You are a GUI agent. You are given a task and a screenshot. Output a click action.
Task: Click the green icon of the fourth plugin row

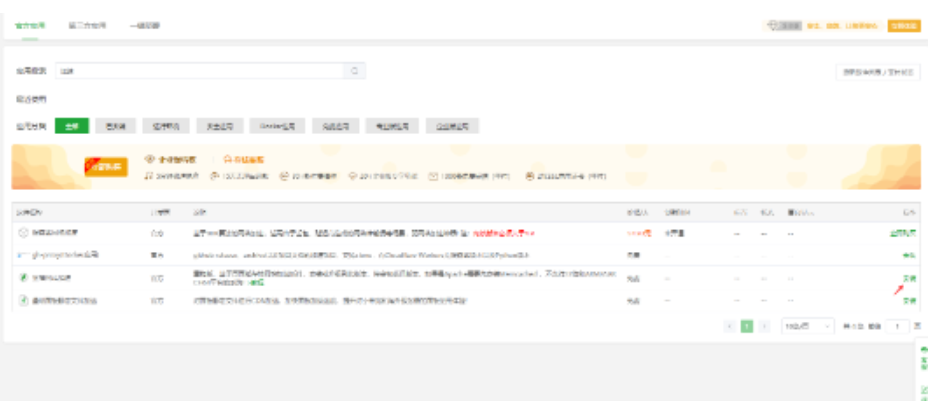coord(23,299)
